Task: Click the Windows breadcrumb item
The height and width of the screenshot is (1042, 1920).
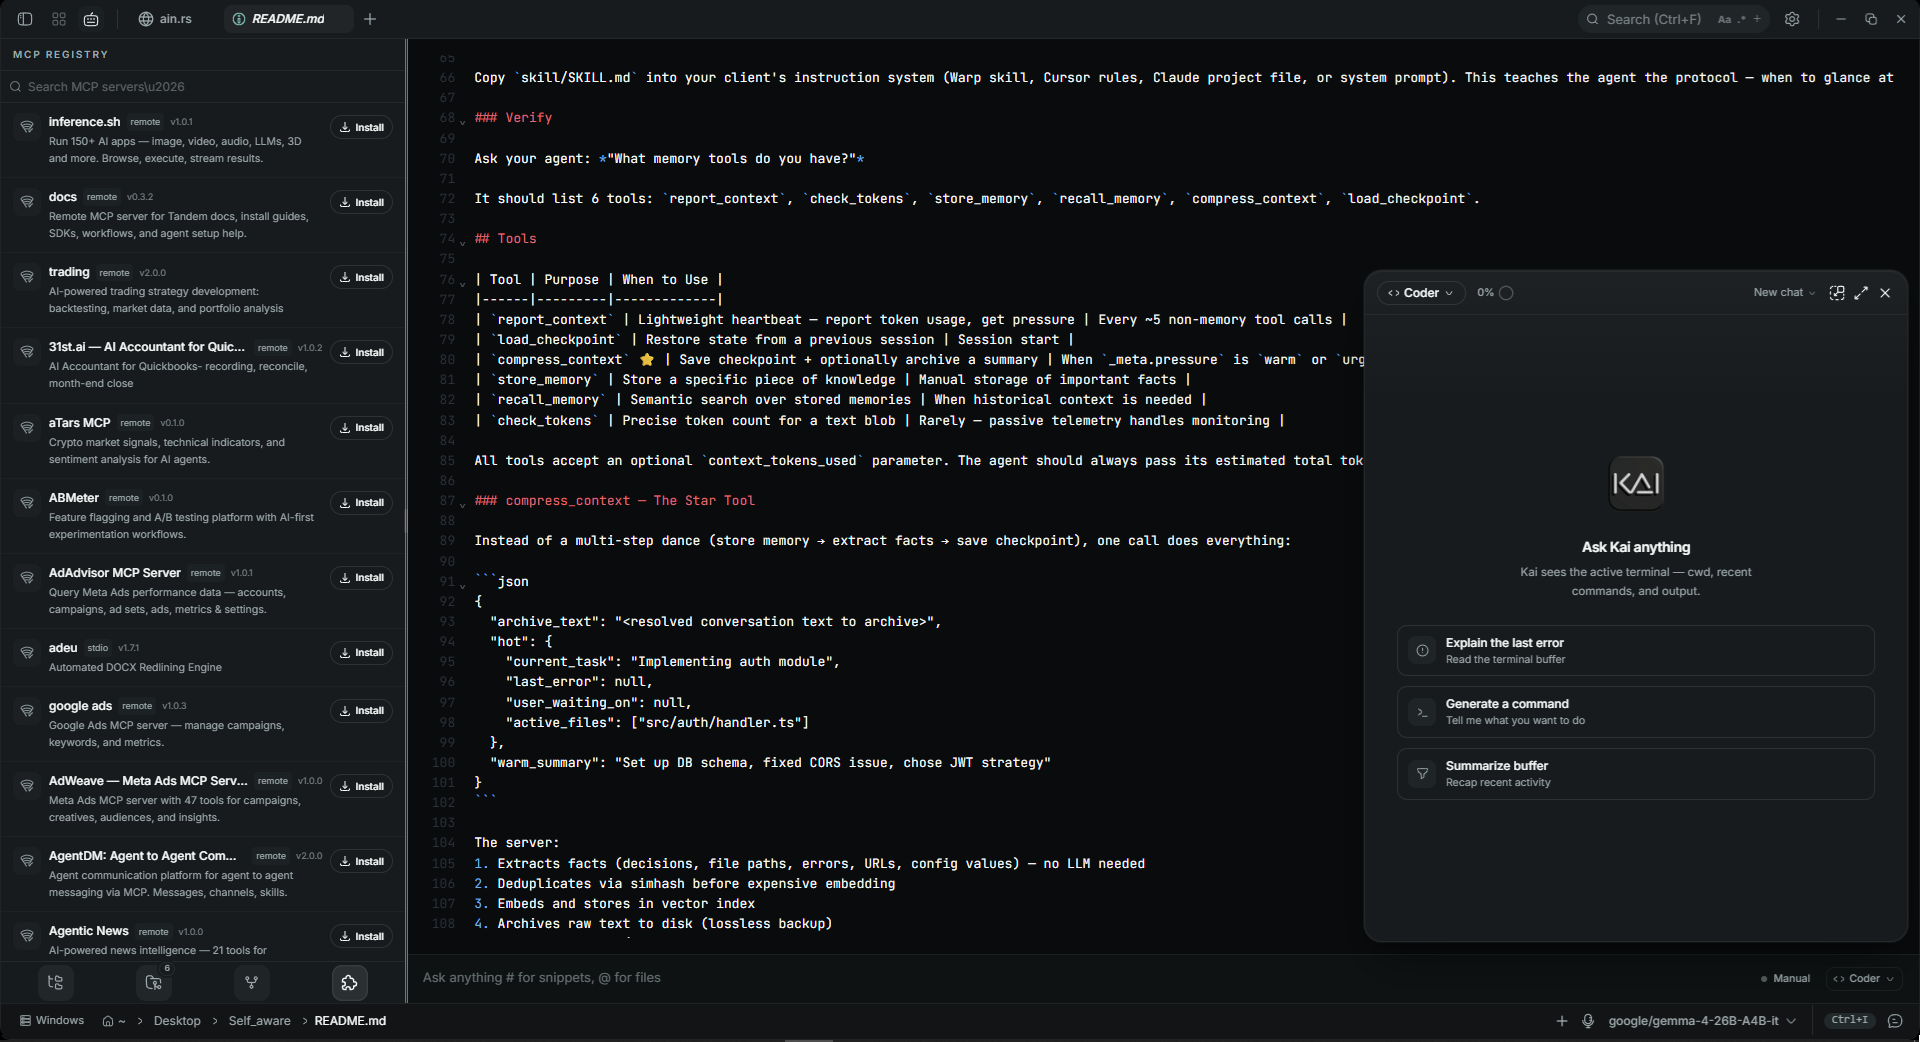Action: click(52, 1021)
